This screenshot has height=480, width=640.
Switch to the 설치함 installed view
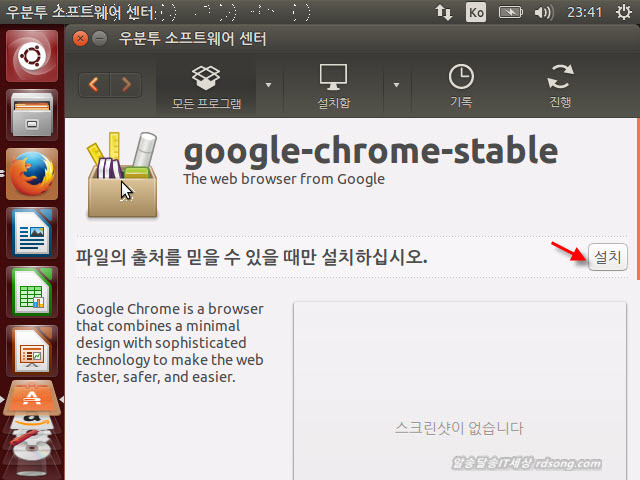[333, 85]
